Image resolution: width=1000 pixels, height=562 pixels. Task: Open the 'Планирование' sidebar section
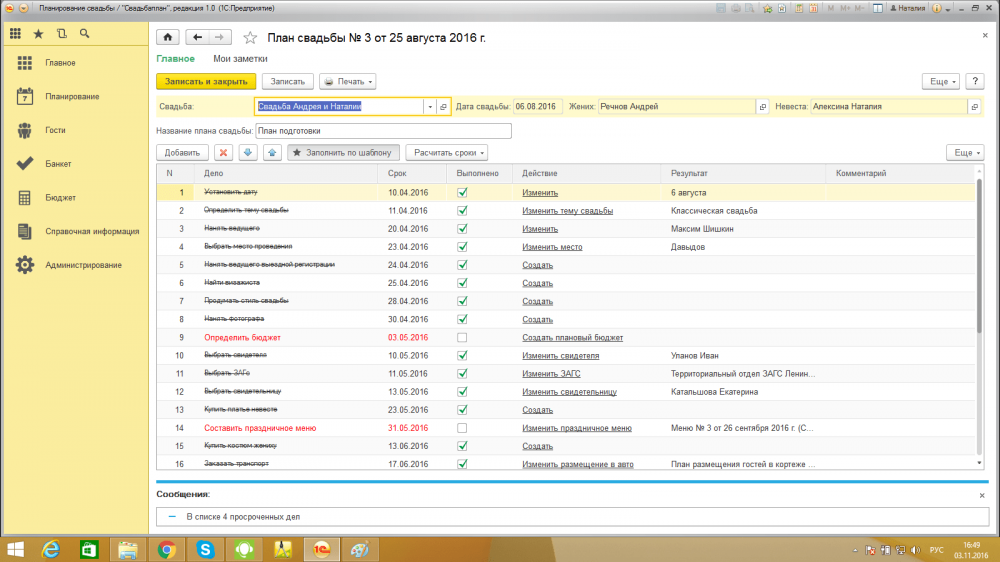[71, 97]
